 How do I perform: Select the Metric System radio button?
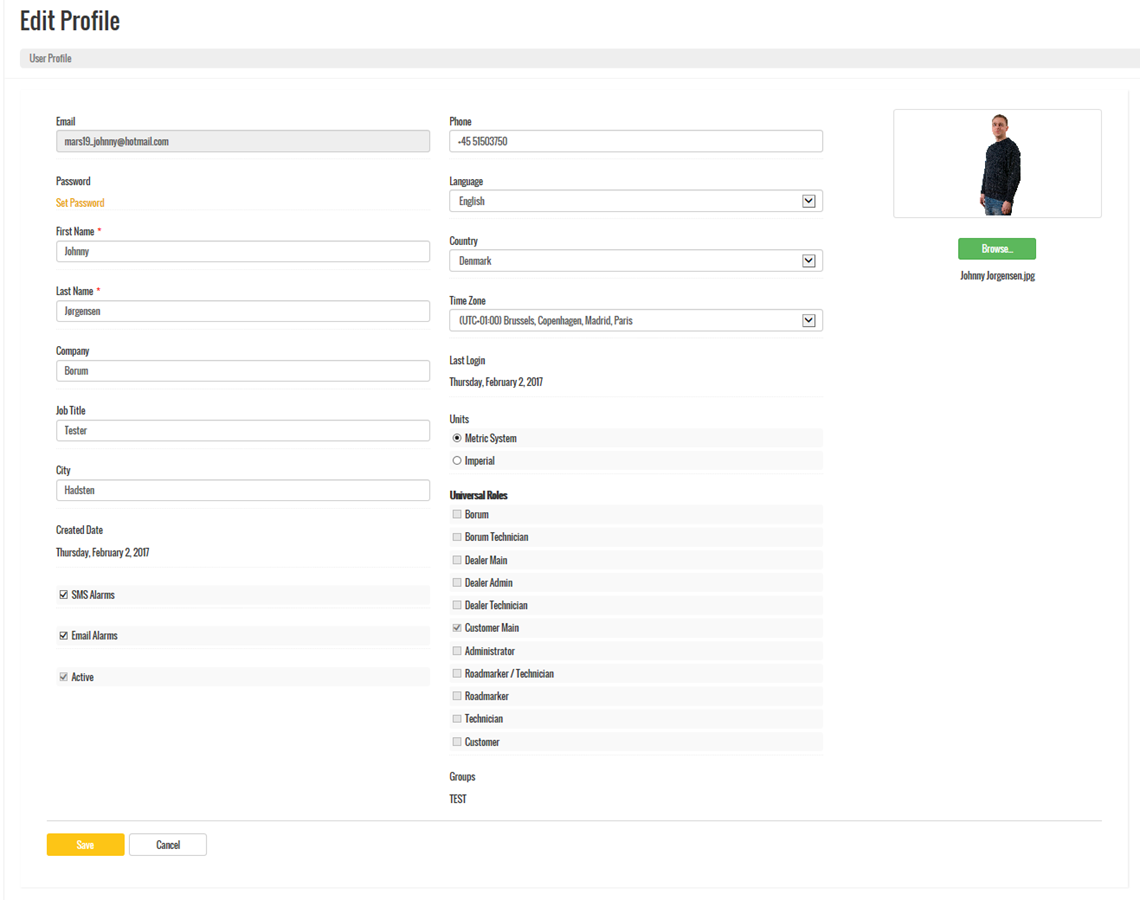[x=457, y=438]
